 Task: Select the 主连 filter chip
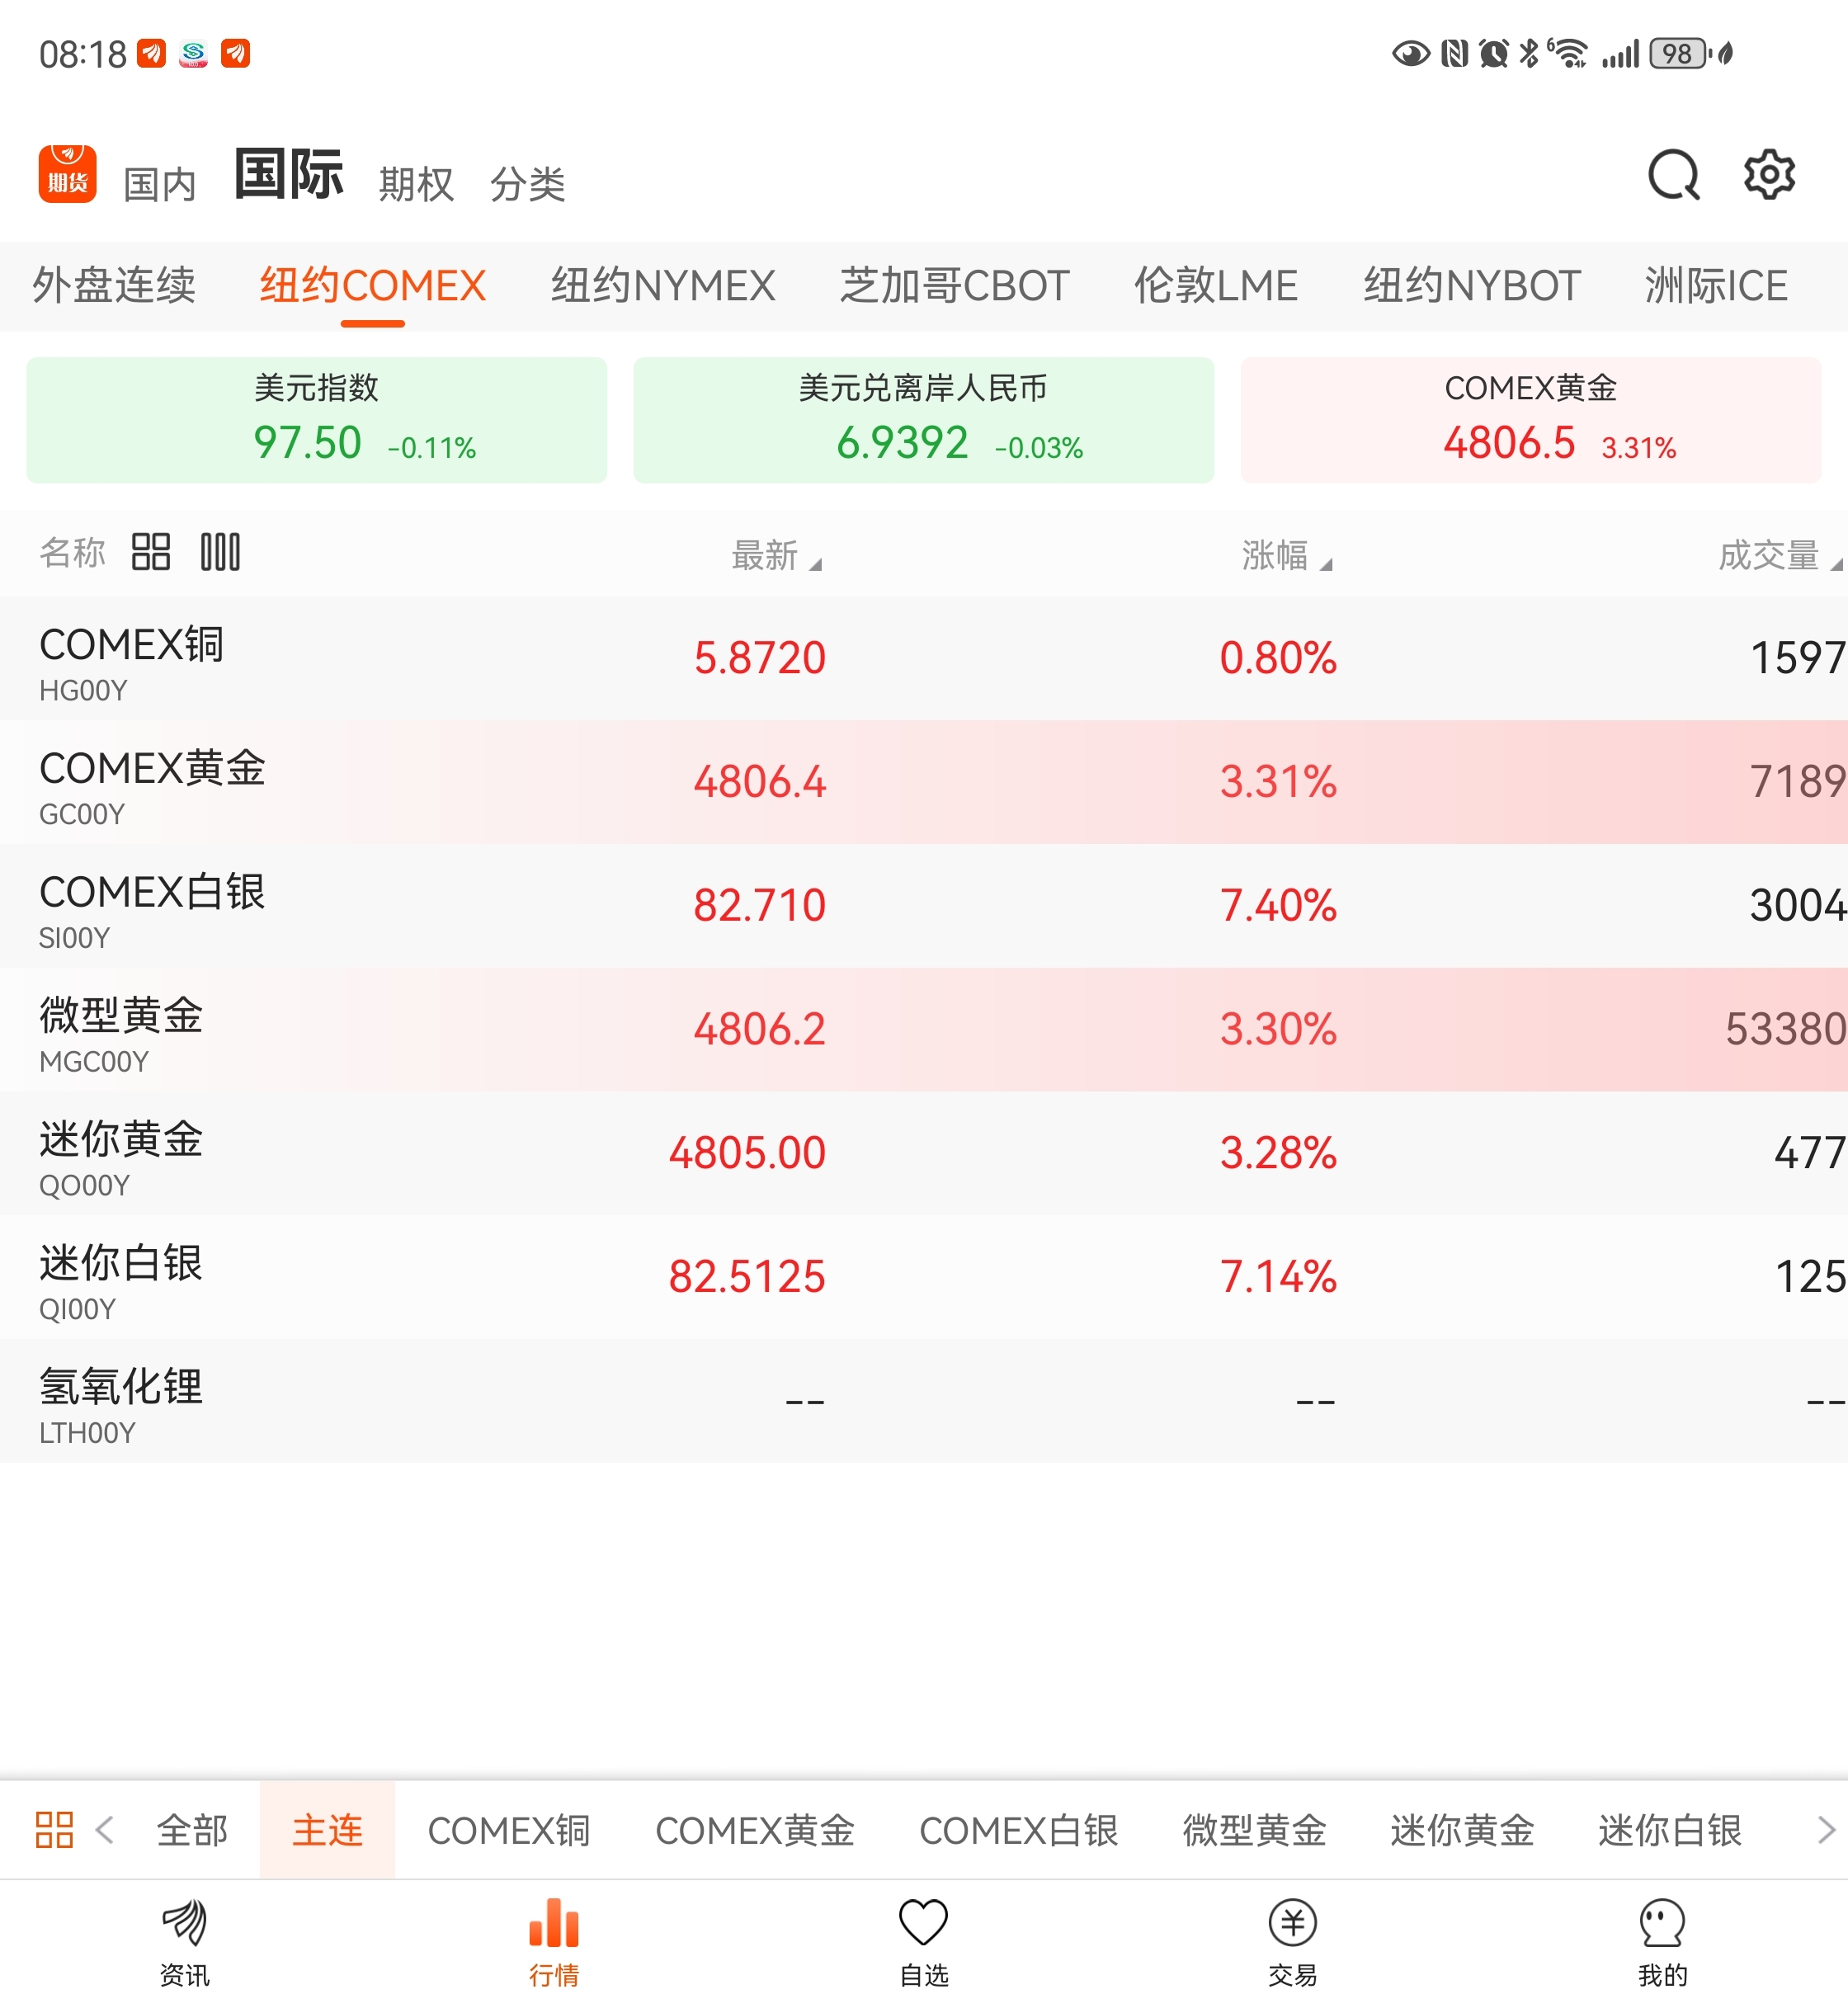327,1830
